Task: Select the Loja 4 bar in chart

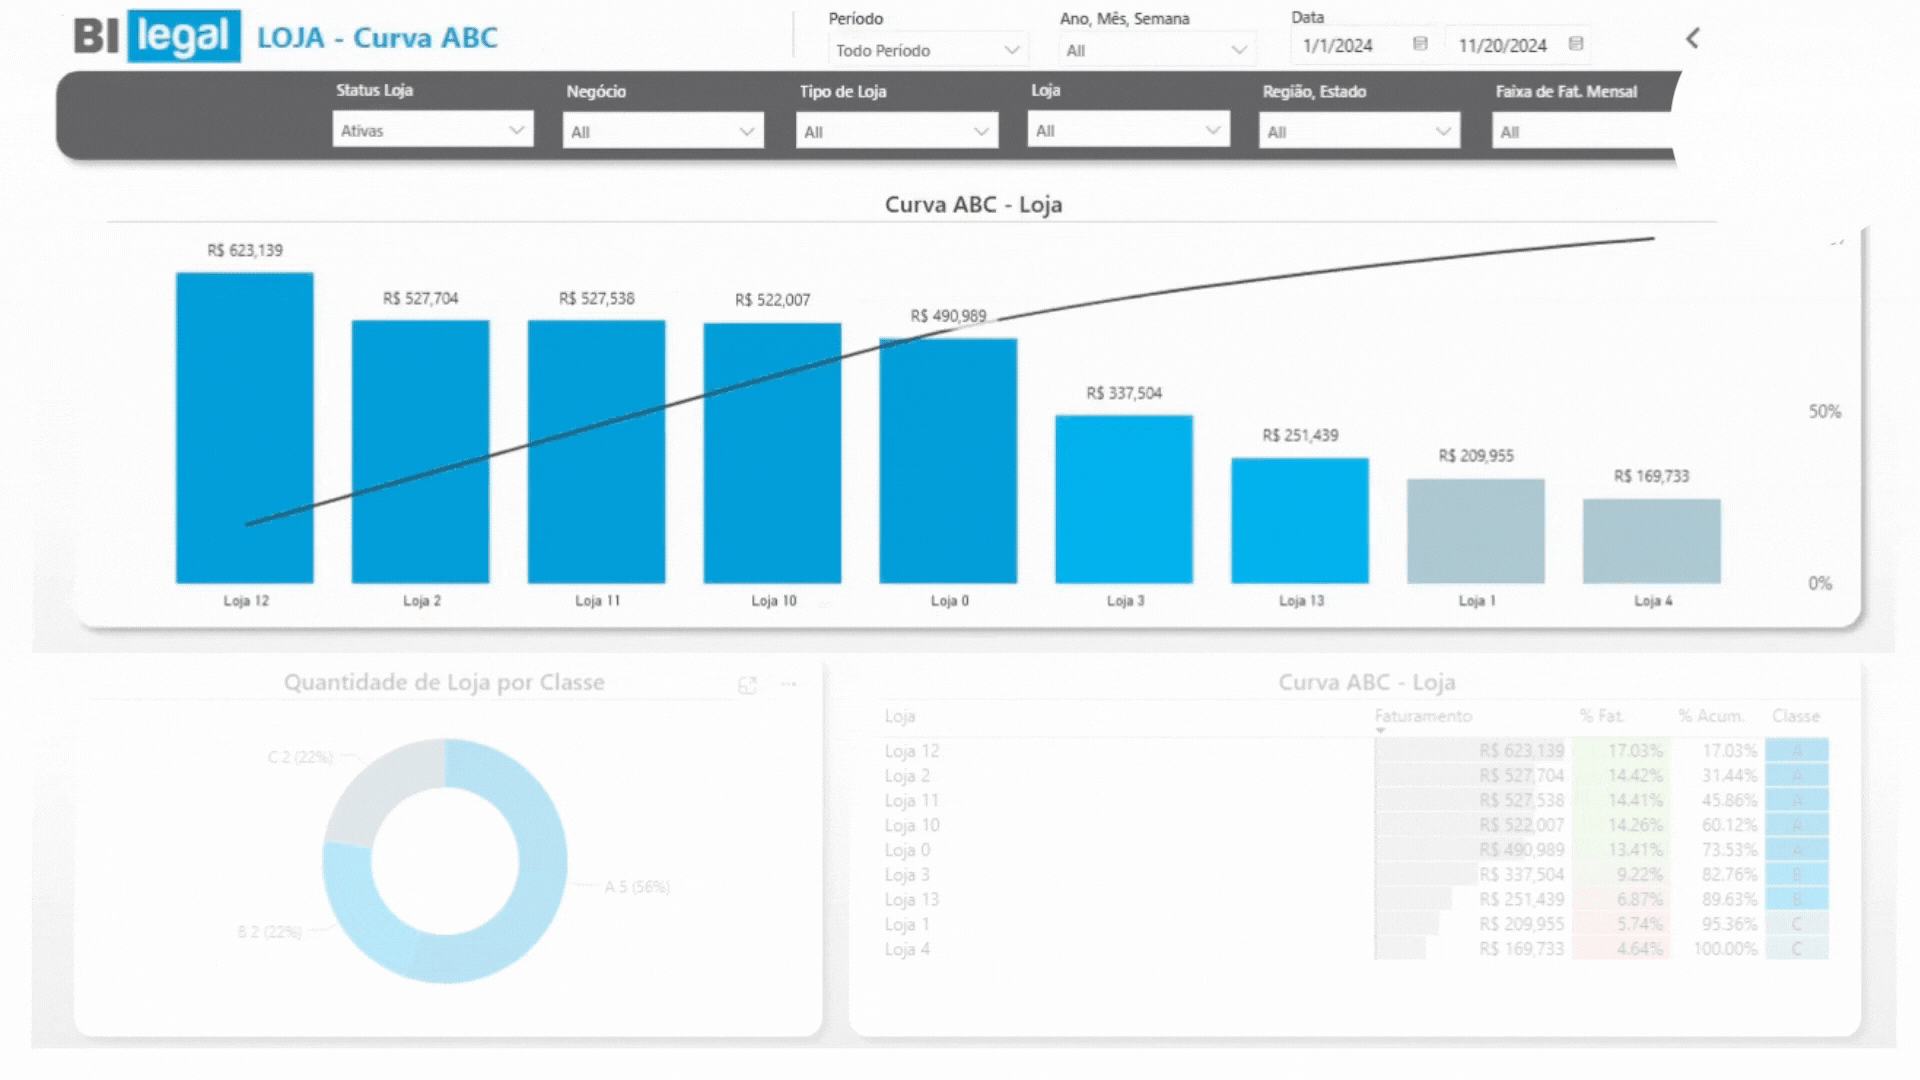Action: coord(1651,541)
